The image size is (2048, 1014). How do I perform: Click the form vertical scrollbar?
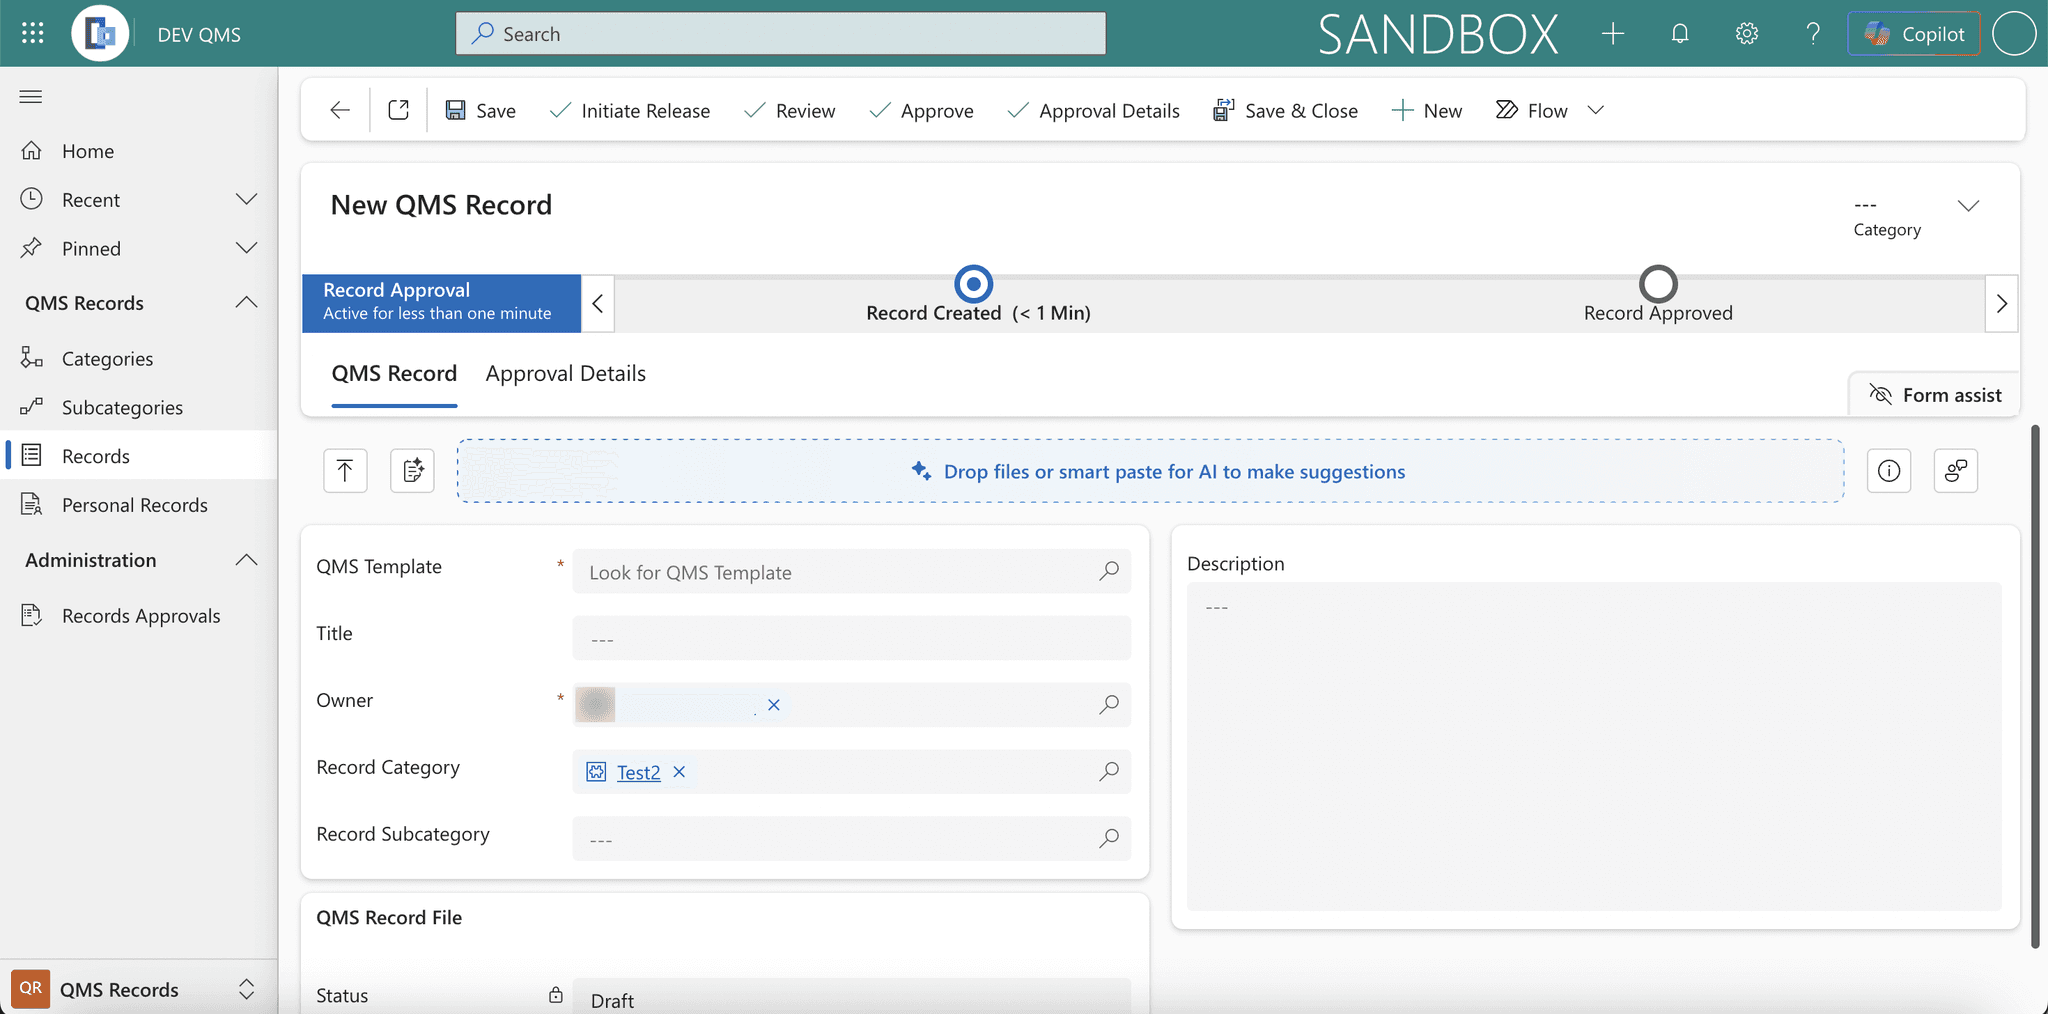pyautogui.click(x=2035, y=686)
